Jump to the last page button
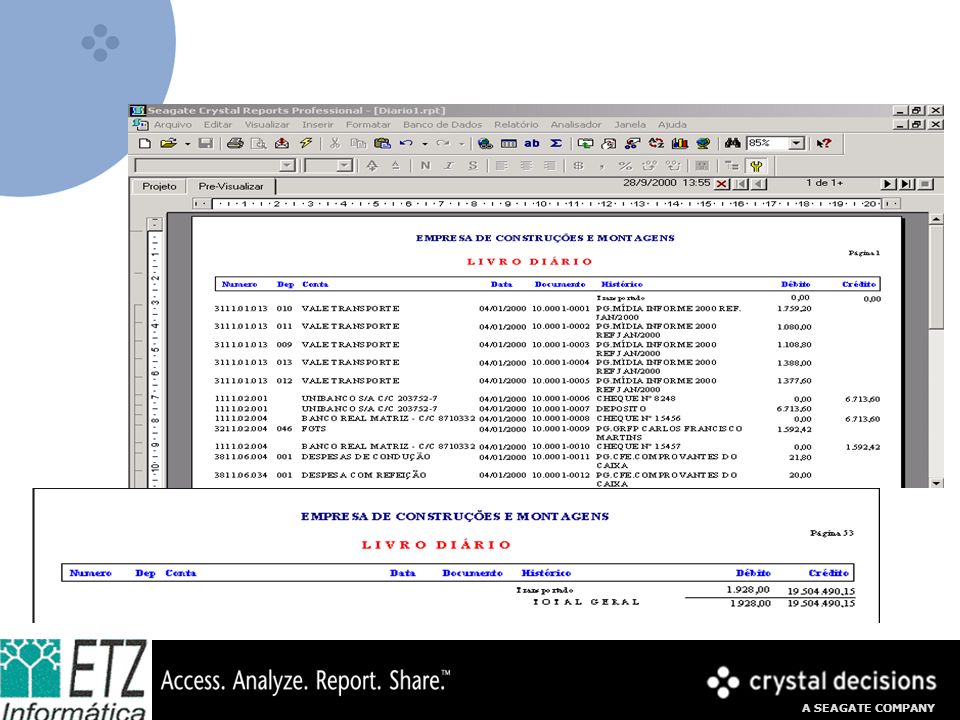960x720 pixels. pyautogui.click(x=907, y=184)
